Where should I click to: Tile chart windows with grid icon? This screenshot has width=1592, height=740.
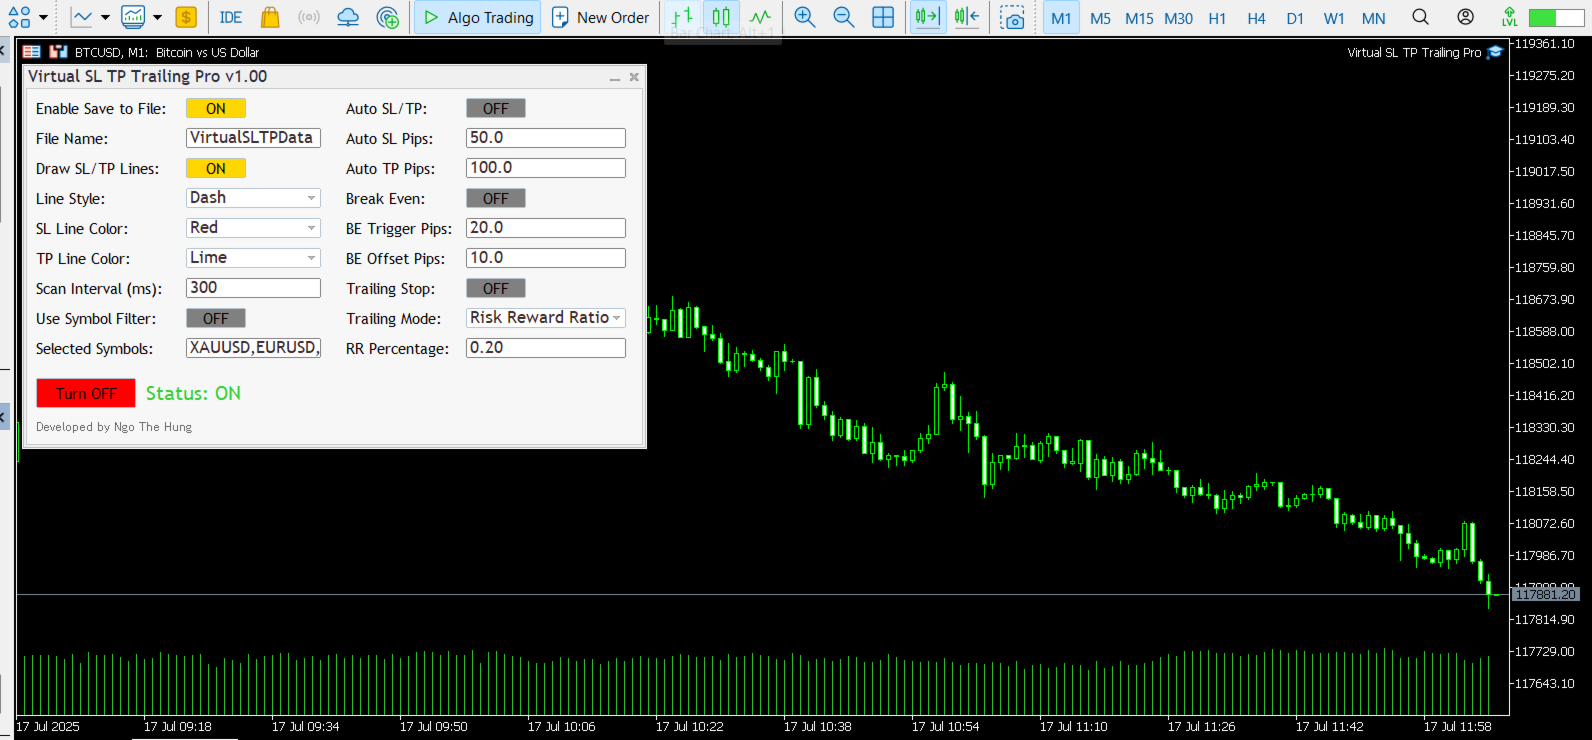point(883,17)
